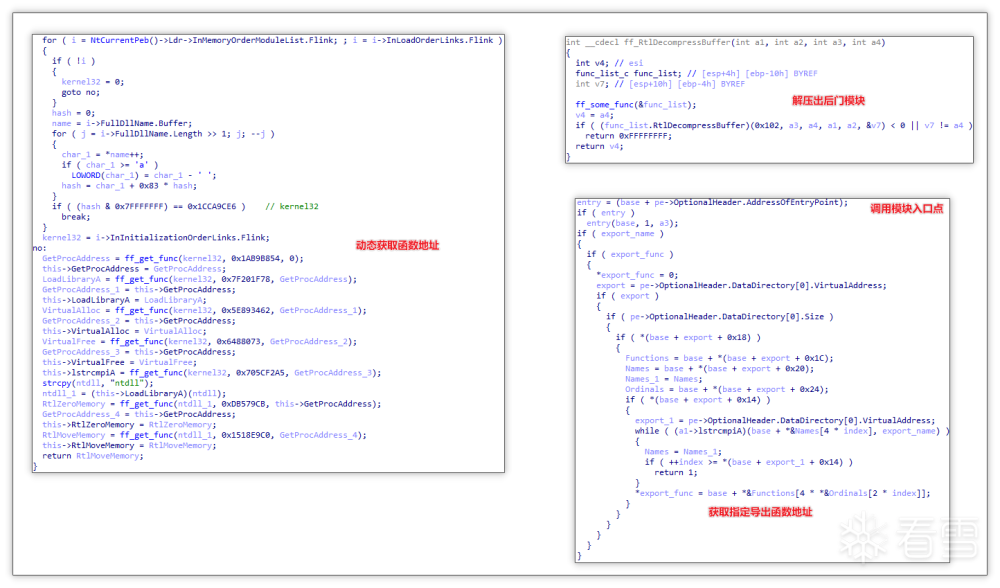
Task: Click 'hash = char_1 + 0x83 * hash;'
Action: click(x=129, y=186)
